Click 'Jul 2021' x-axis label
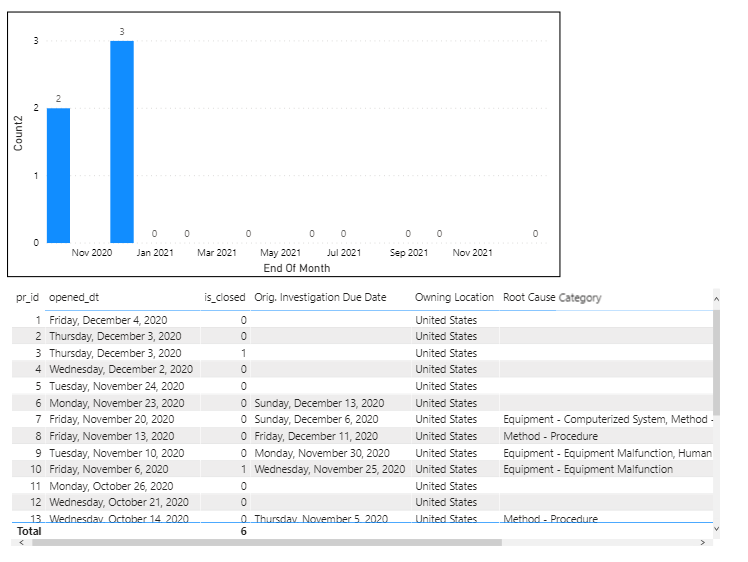748x562 pixels. 344,253
